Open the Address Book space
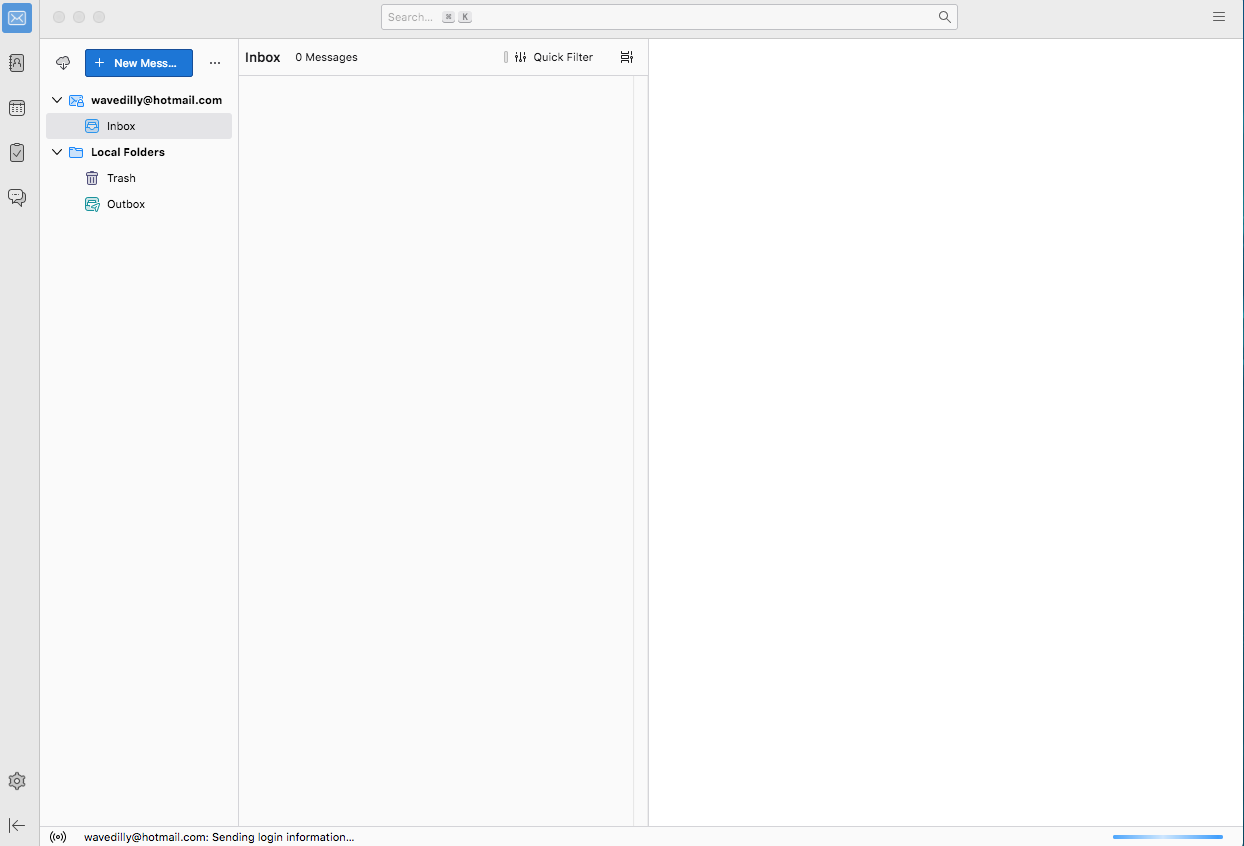 (17, 63)
